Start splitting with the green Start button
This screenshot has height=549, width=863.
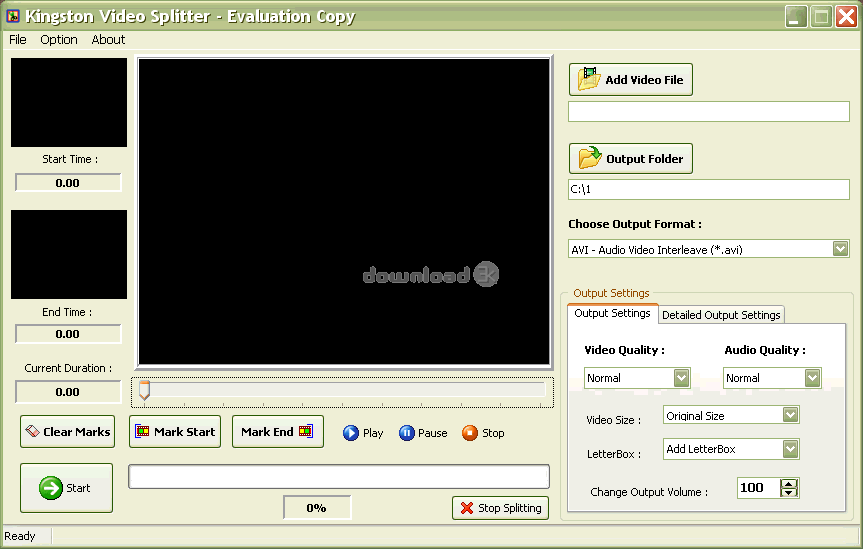(67, 488)
